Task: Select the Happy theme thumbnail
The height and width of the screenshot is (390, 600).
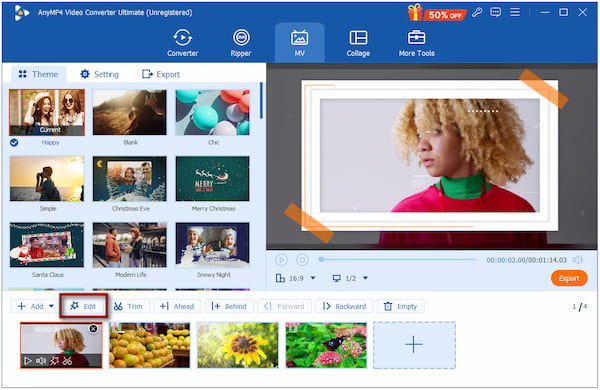Action: point(47,113)
